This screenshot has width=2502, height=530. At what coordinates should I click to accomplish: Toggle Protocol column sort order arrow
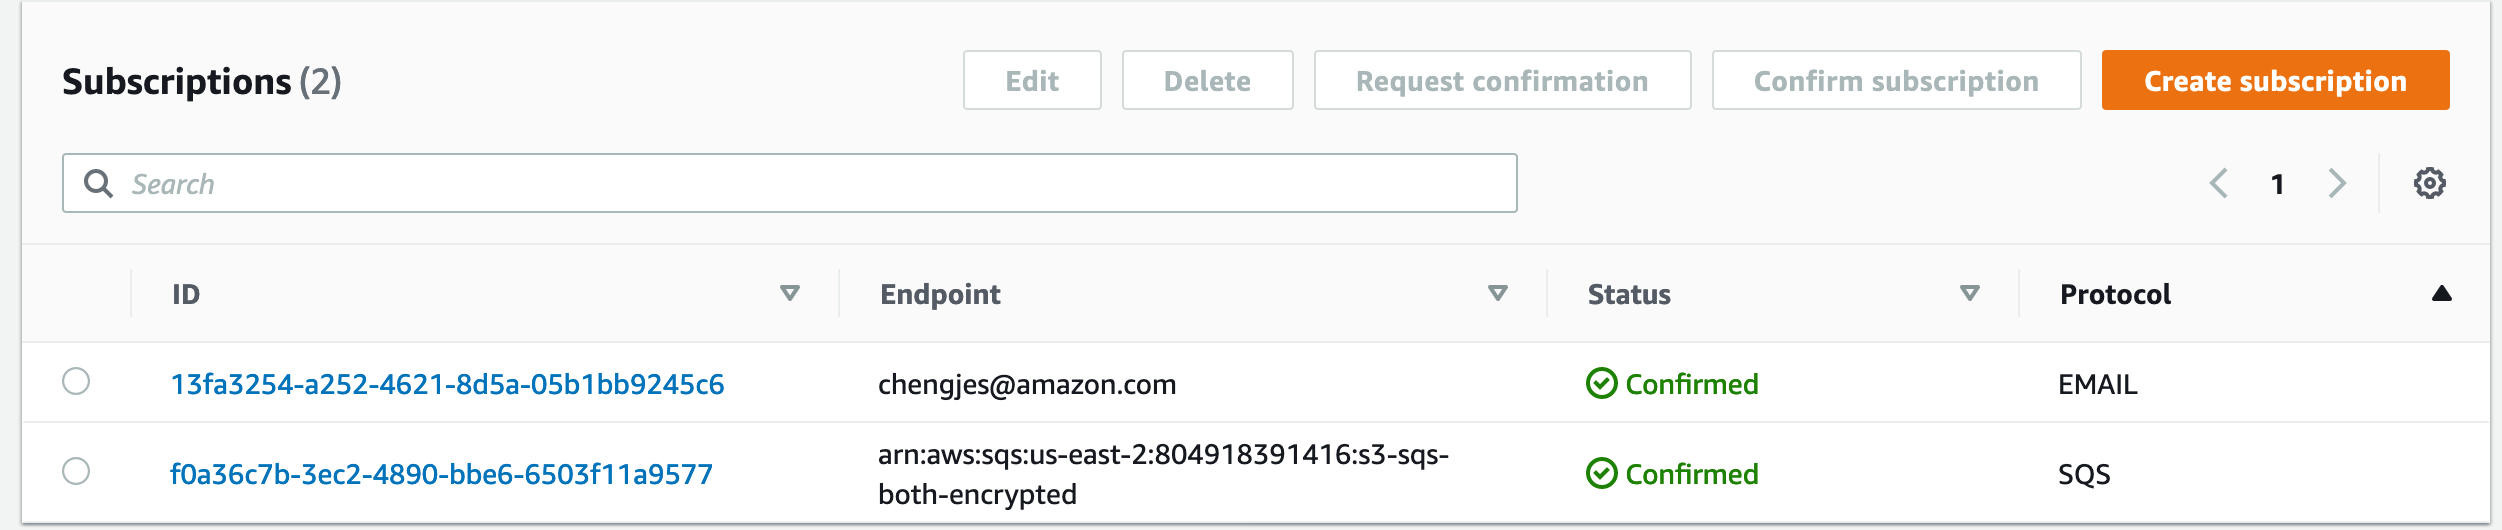pos(2441,293)
